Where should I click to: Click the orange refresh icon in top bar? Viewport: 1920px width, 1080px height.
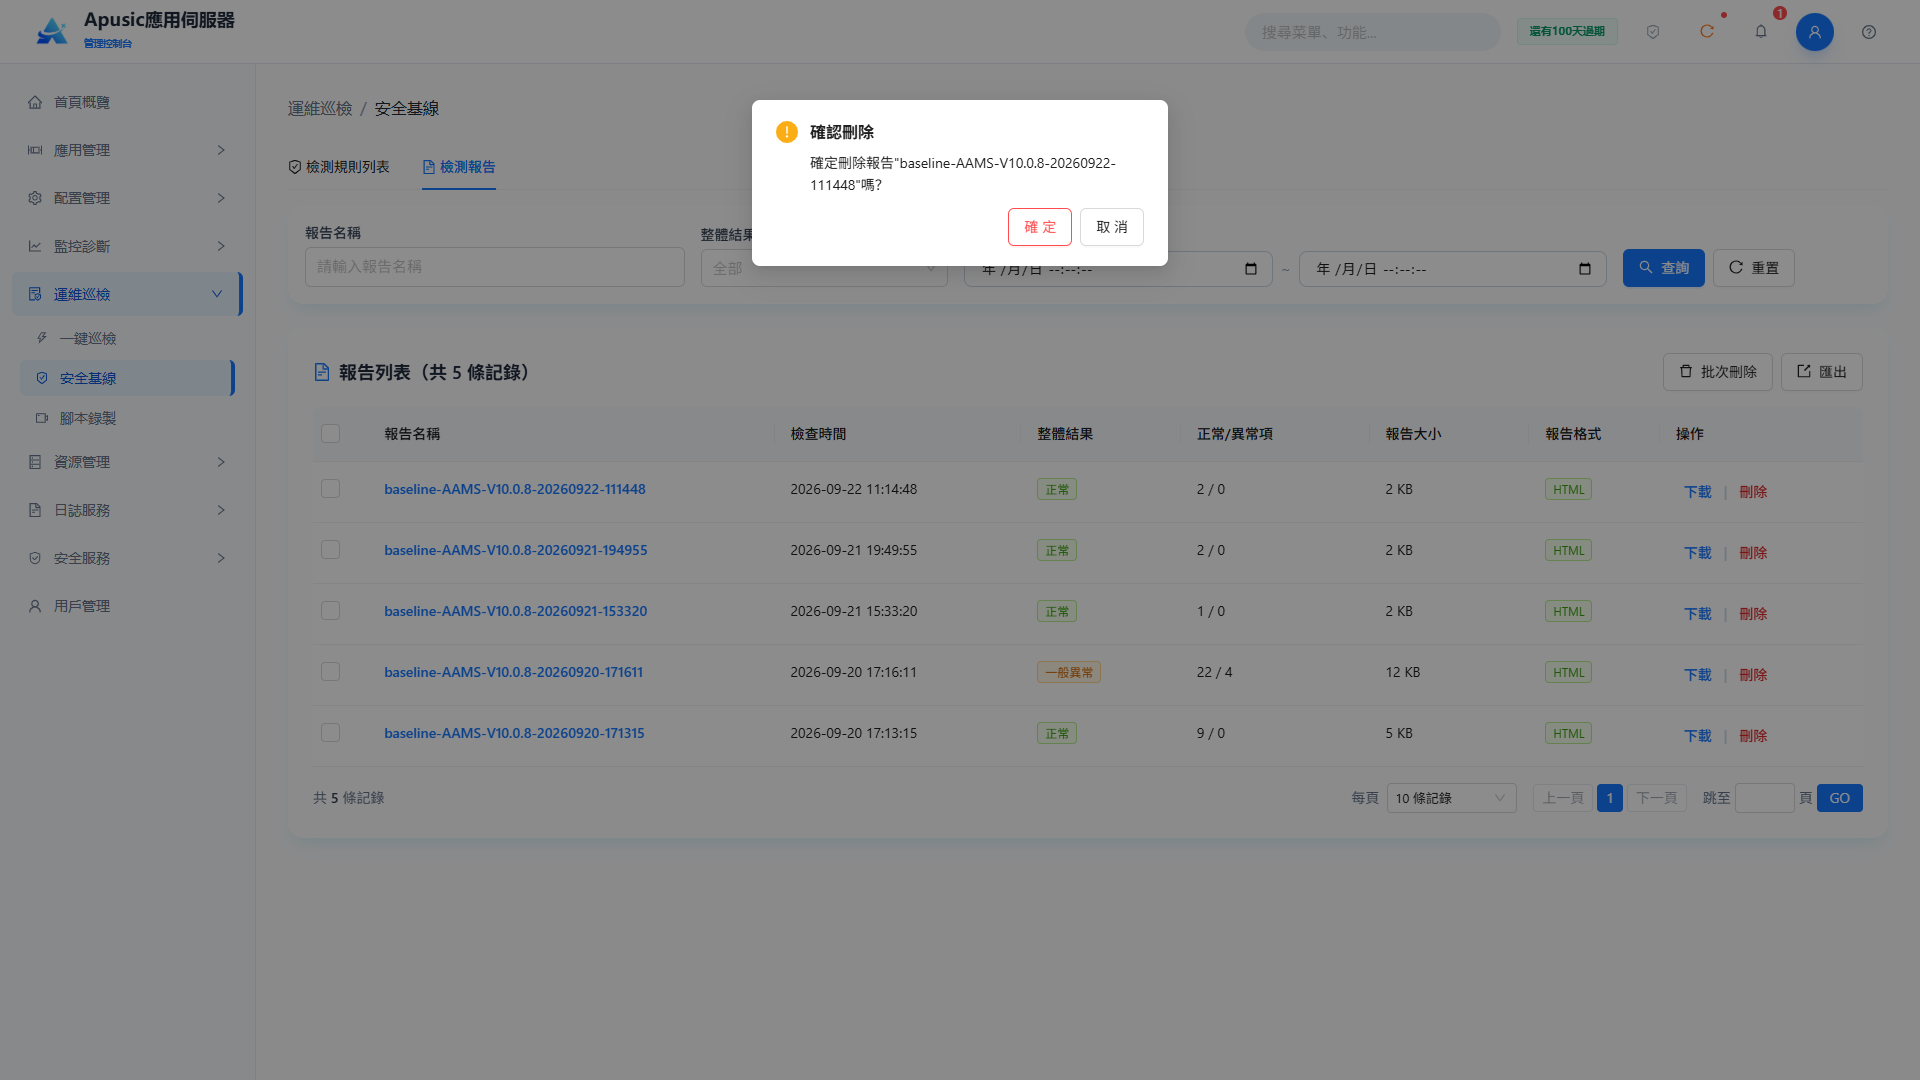click(x=1707, y=32)
